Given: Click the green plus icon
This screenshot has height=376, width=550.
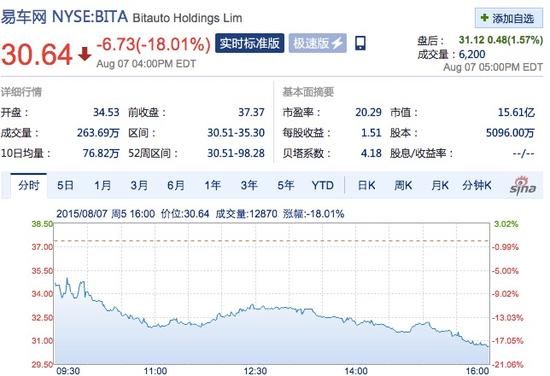Looking at the screenshot, I should 484,18.
